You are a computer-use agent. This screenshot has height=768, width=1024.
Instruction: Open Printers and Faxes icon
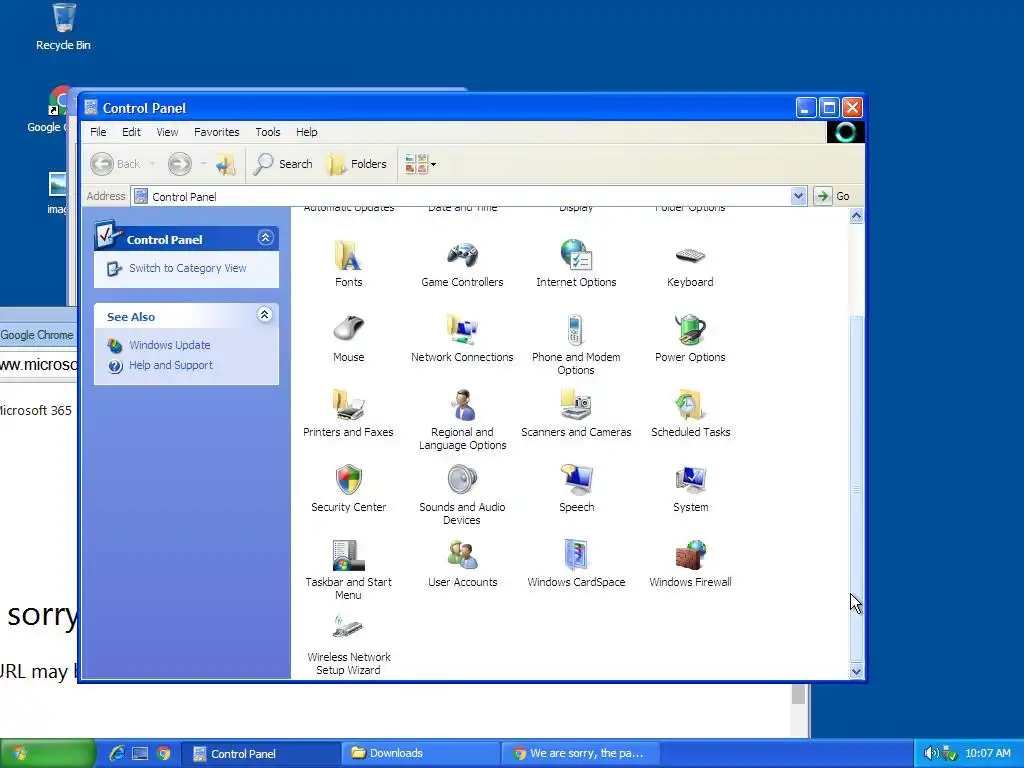pyautogui.click(x=348, y=414)
